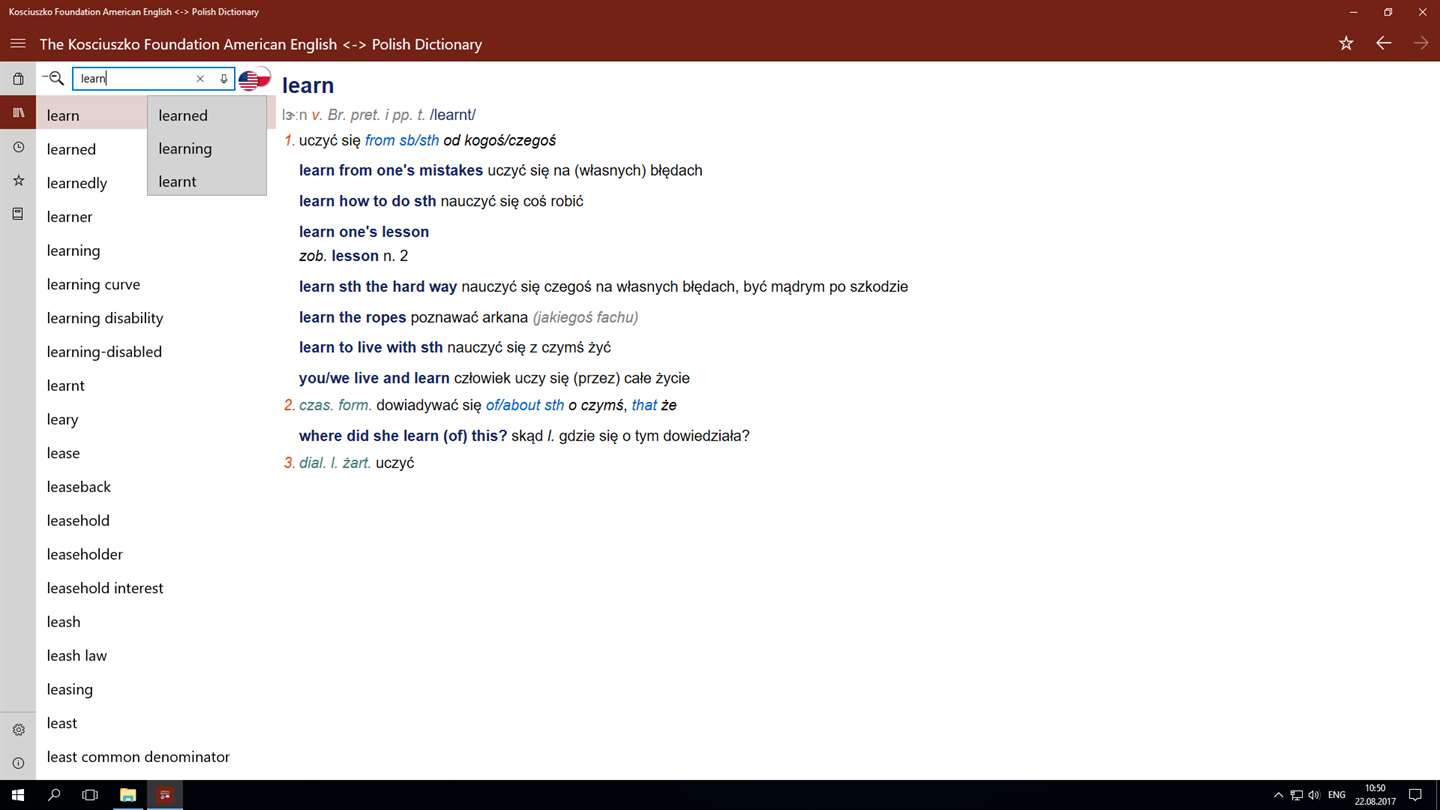Select 'leash law' in the word list

click(155, 655)
